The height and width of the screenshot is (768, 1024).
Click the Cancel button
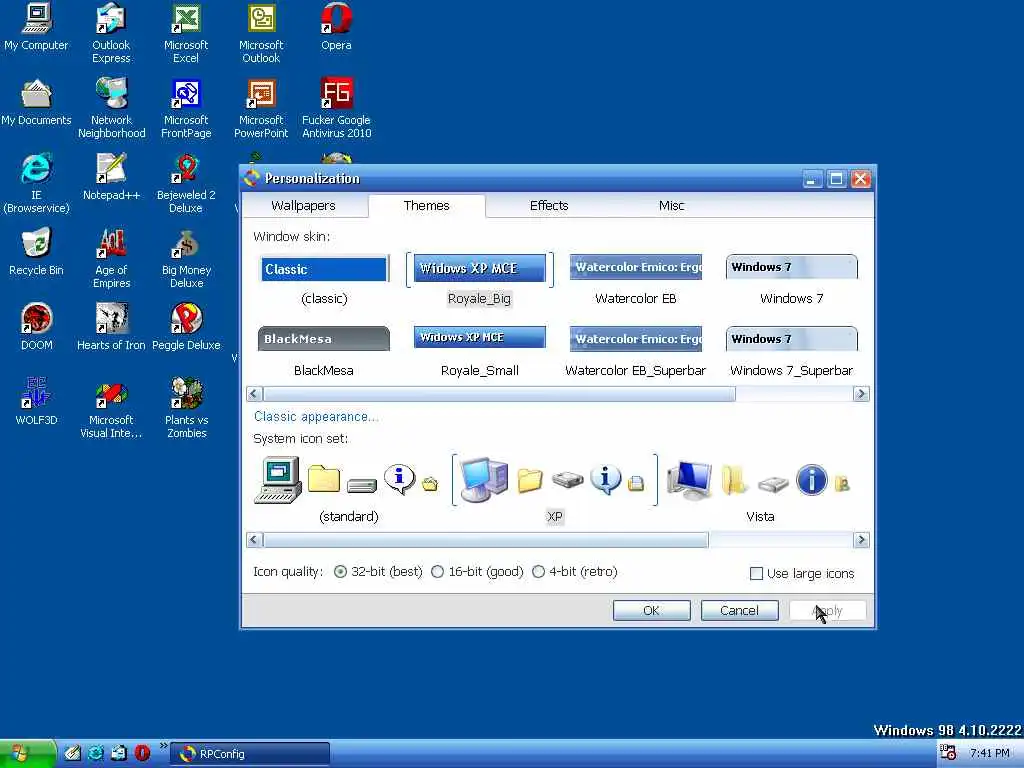739,611
